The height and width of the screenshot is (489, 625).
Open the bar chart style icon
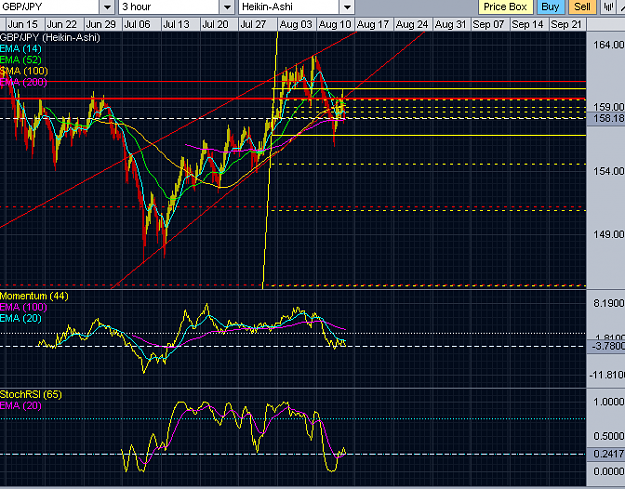[608, 7]
